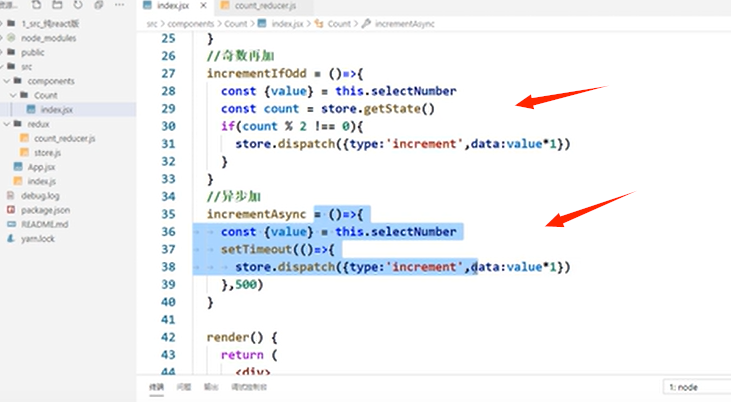Click the New File icon in explorer header
The image size is (731, 402).
pos(36,5)
